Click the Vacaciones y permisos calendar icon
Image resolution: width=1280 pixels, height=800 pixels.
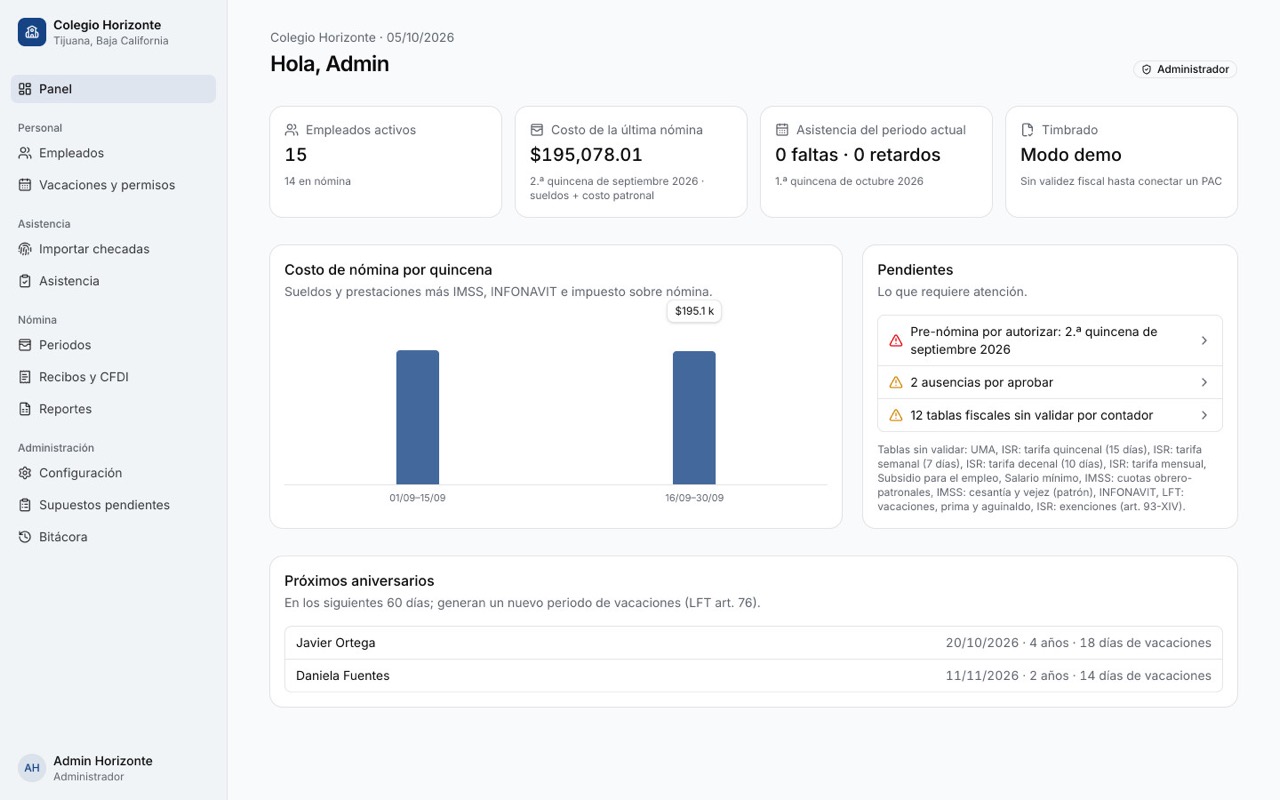(x=25, y=185)
